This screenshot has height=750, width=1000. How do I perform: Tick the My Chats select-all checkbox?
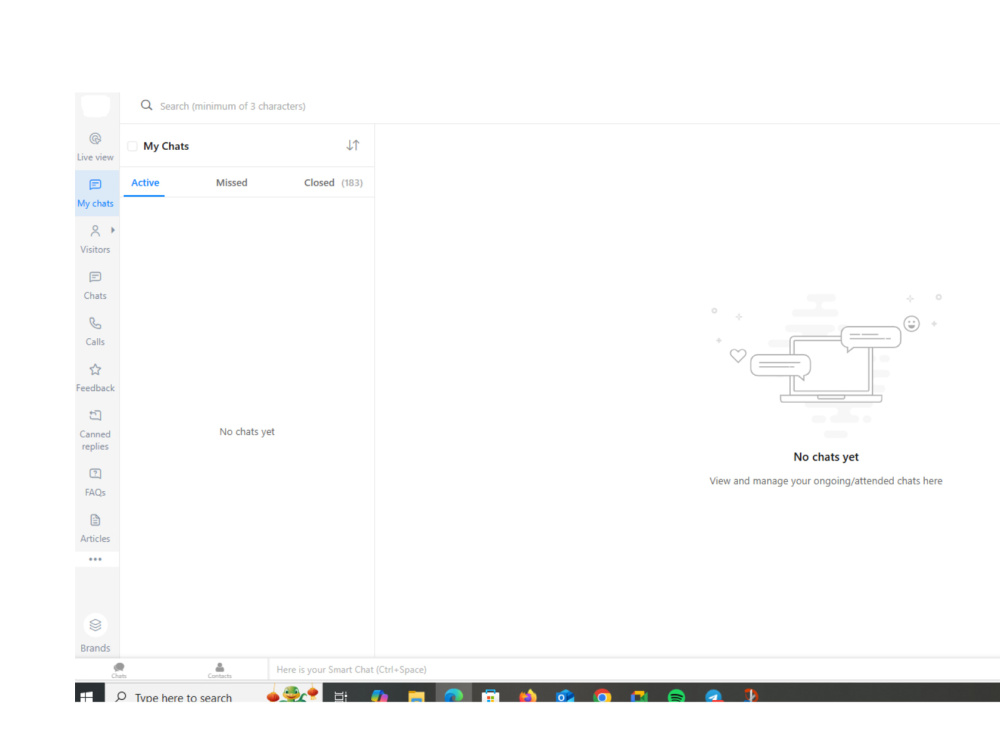(132, 146)
